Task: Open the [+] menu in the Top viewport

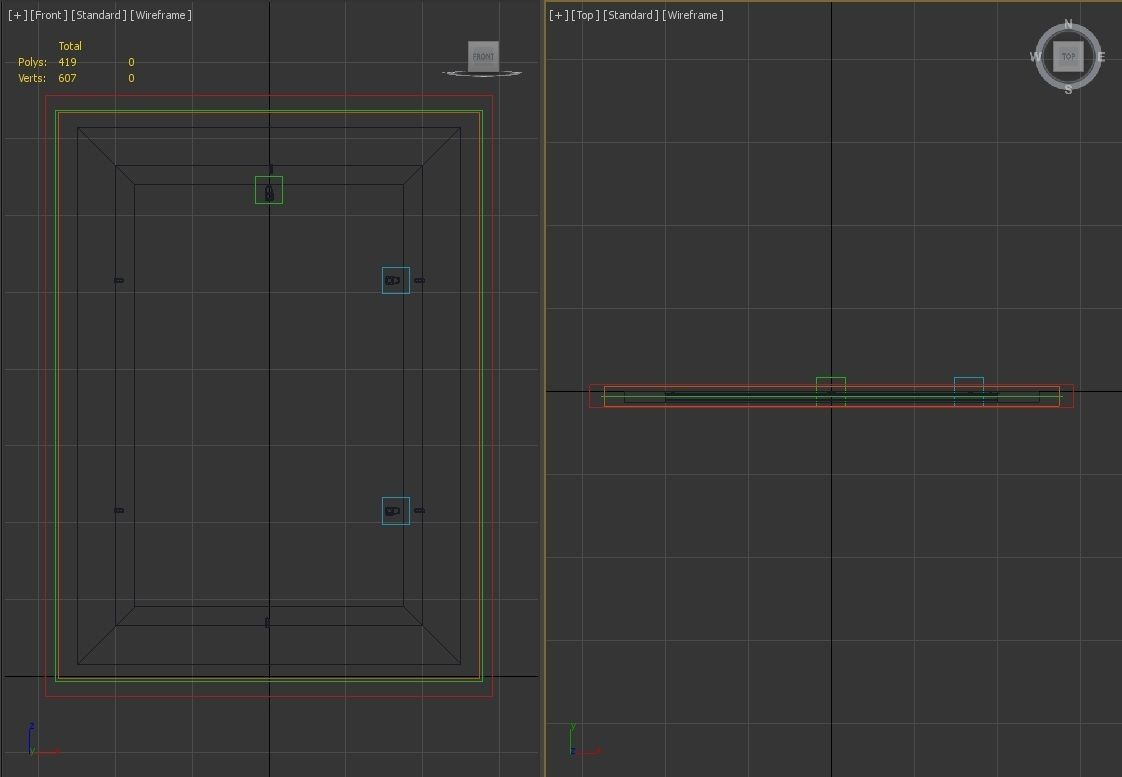Action: [559, 15]
